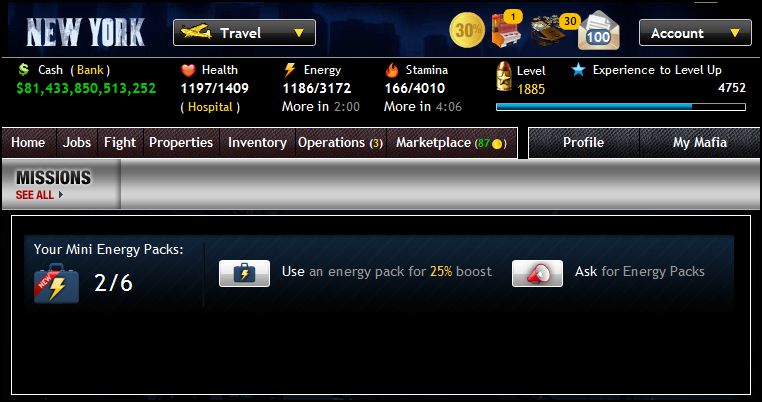Open the slot machine icon with badge 1
Image resolution: width=762 pixels, height=402 pixels.
(506, 29)
